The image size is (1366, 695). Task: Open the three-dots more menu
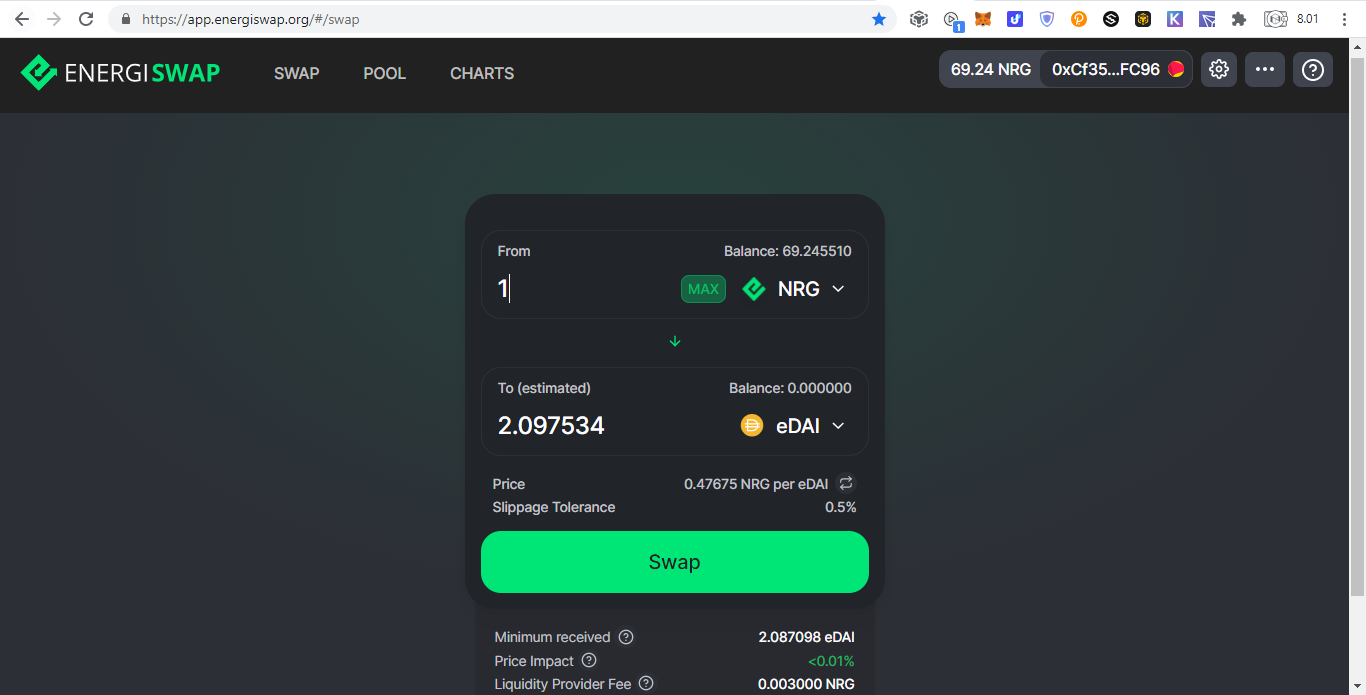coord(1265,70)
